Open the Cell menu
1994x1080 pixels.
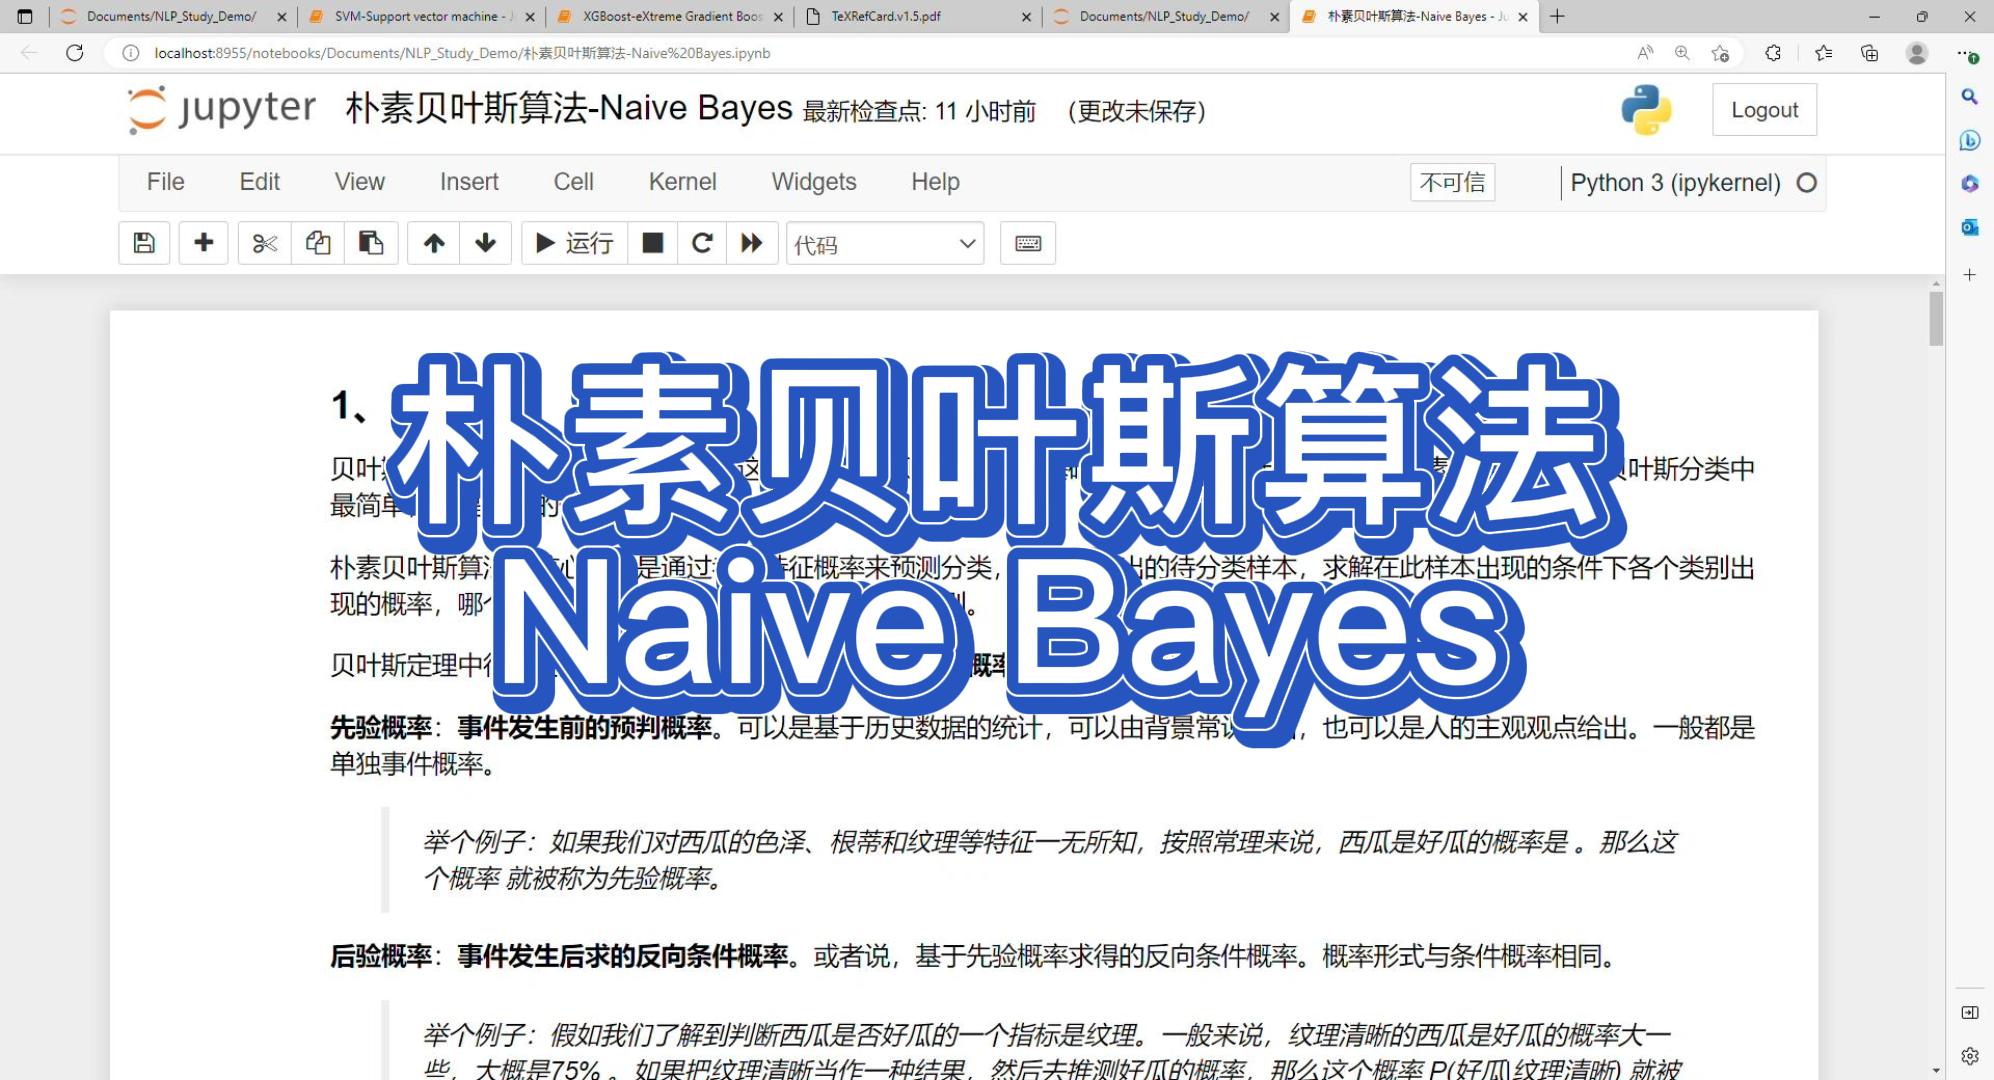(x=573, y=182)
